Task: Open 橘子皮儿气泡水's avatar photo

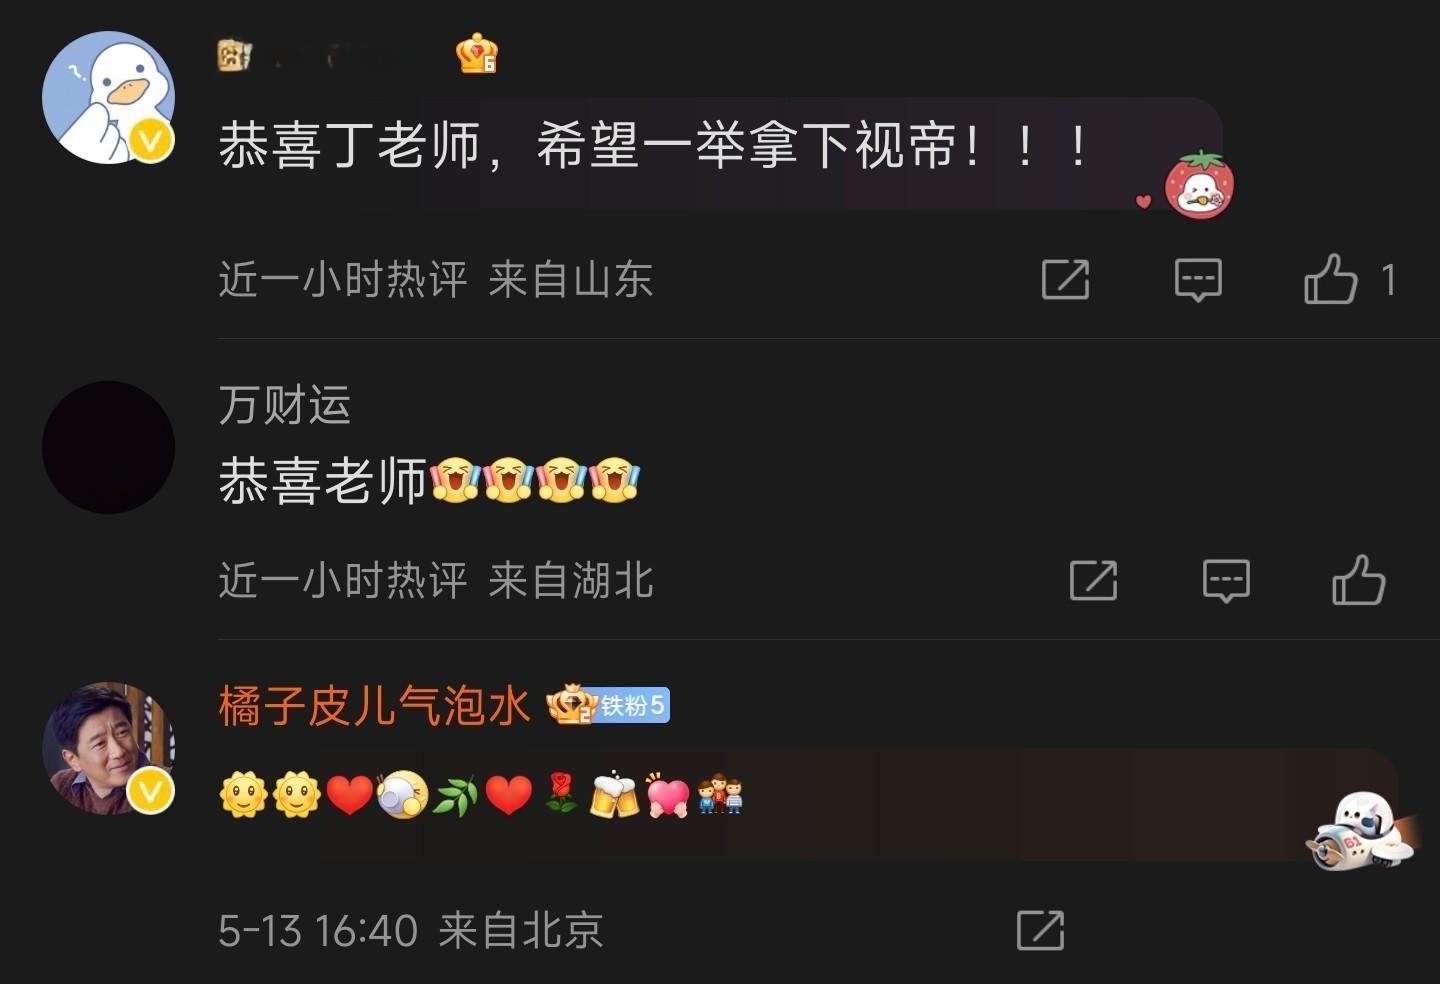Action: [109, 748]
